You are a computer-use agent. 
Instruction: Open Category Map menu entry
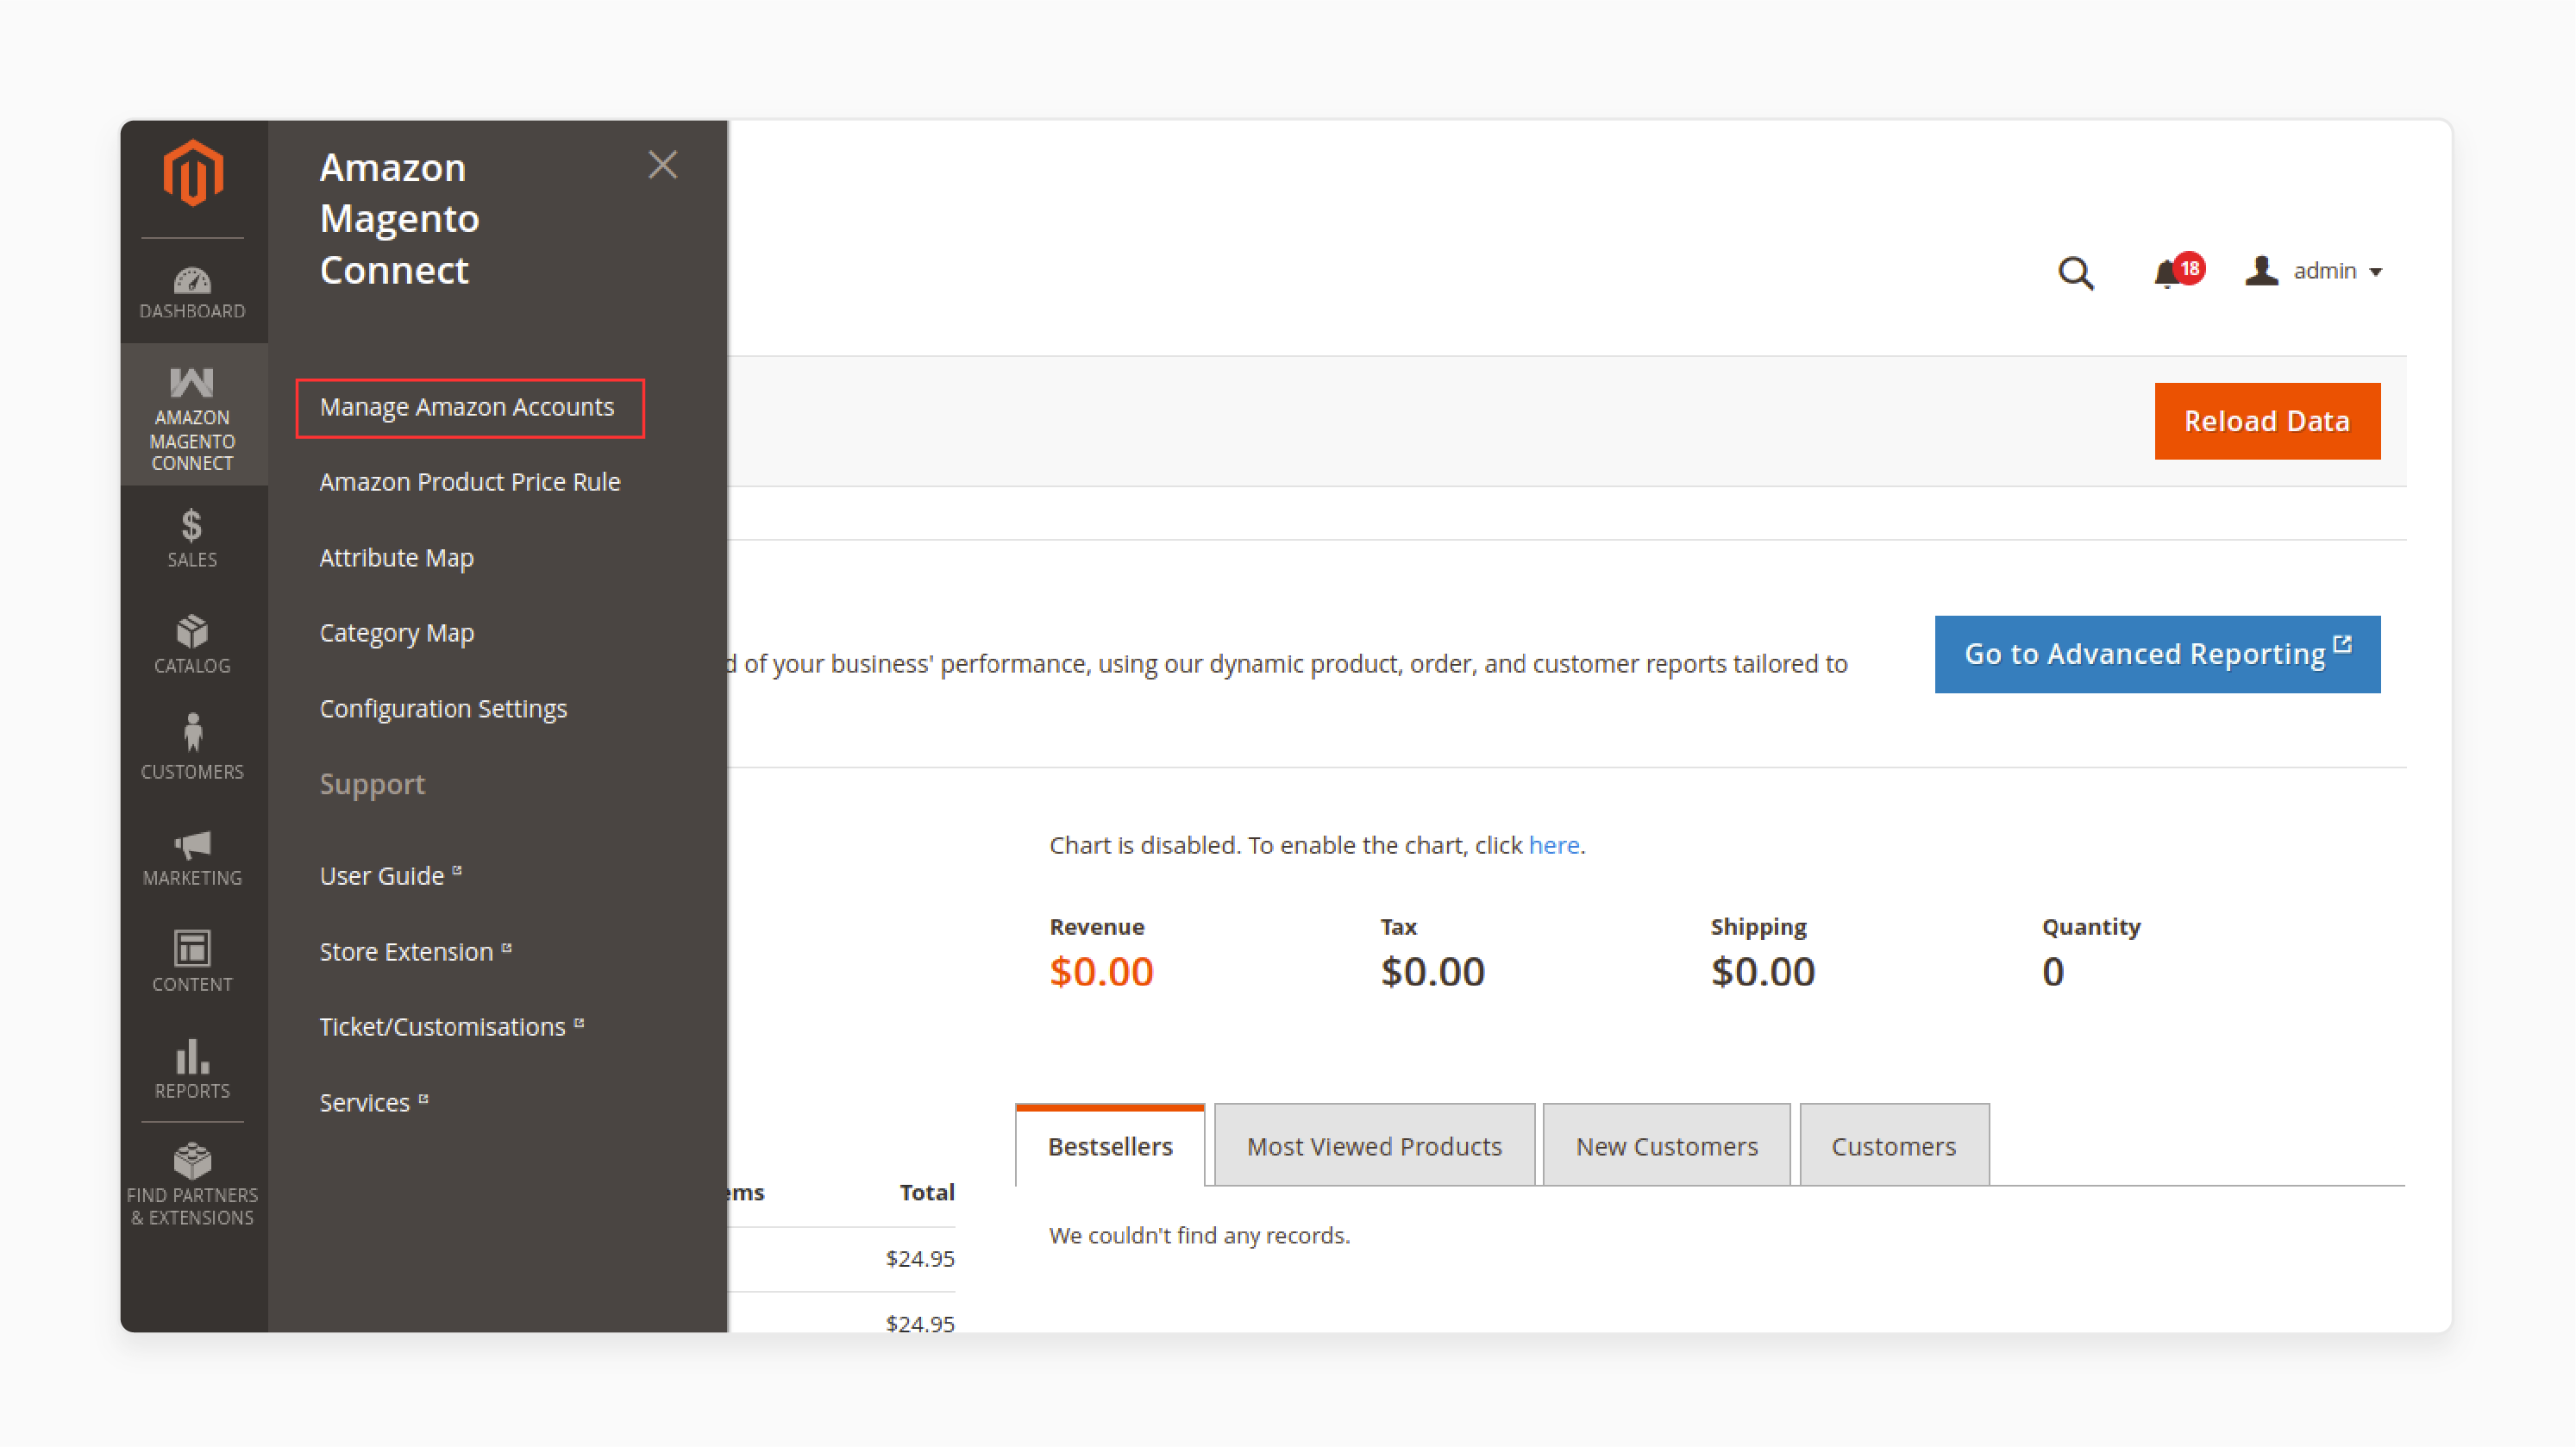[396, 633]
